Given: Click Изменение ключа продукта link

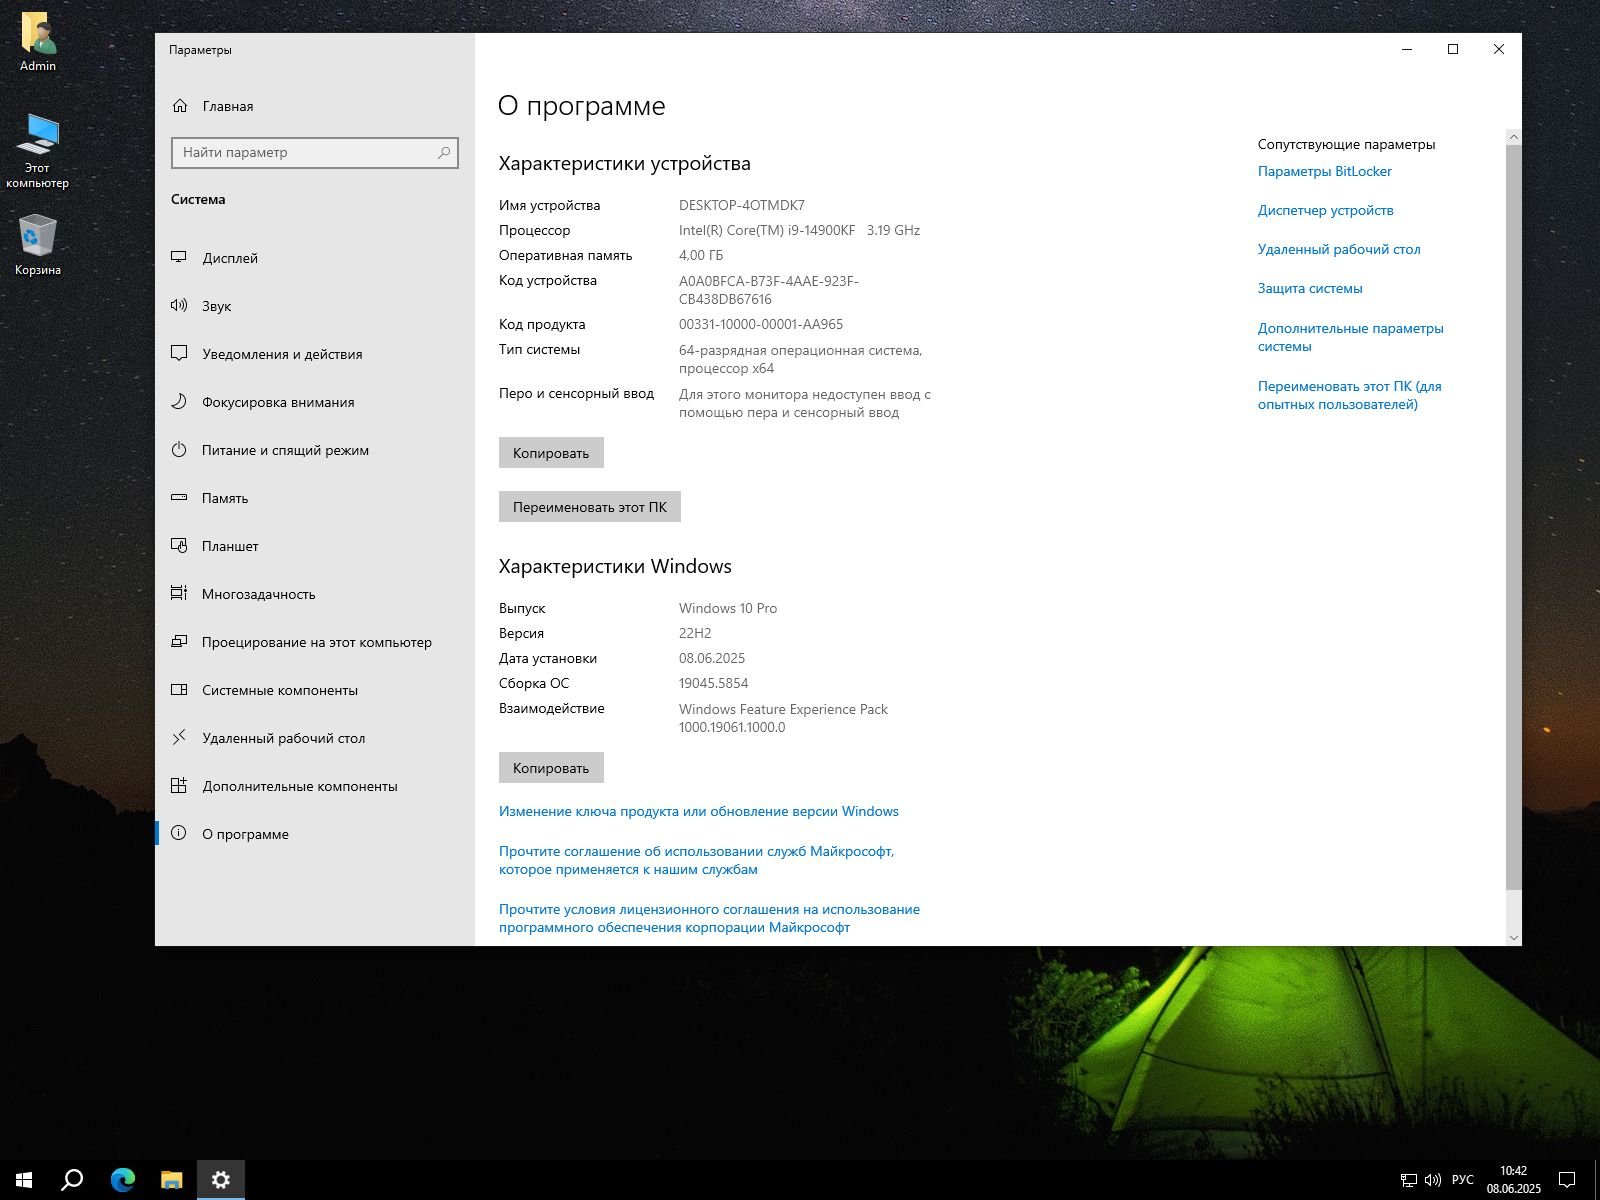Looking at the screenshot, I should click(x=699, y=811).
